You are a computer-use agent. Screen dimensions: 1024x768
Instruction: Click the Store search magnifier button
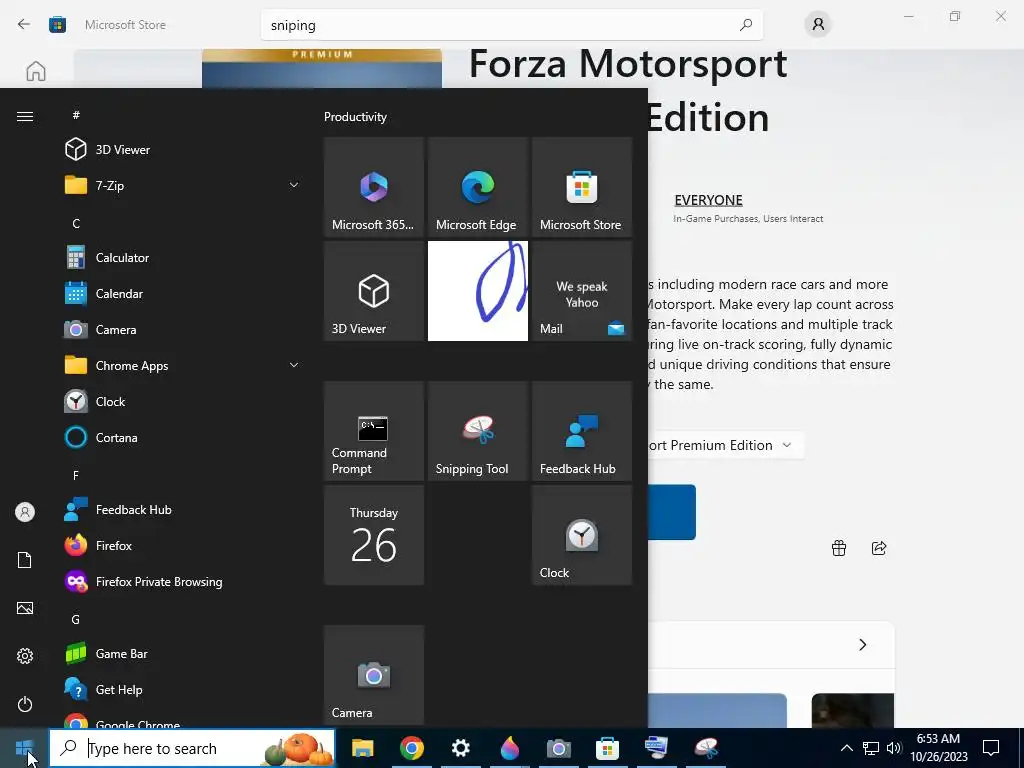746,25
